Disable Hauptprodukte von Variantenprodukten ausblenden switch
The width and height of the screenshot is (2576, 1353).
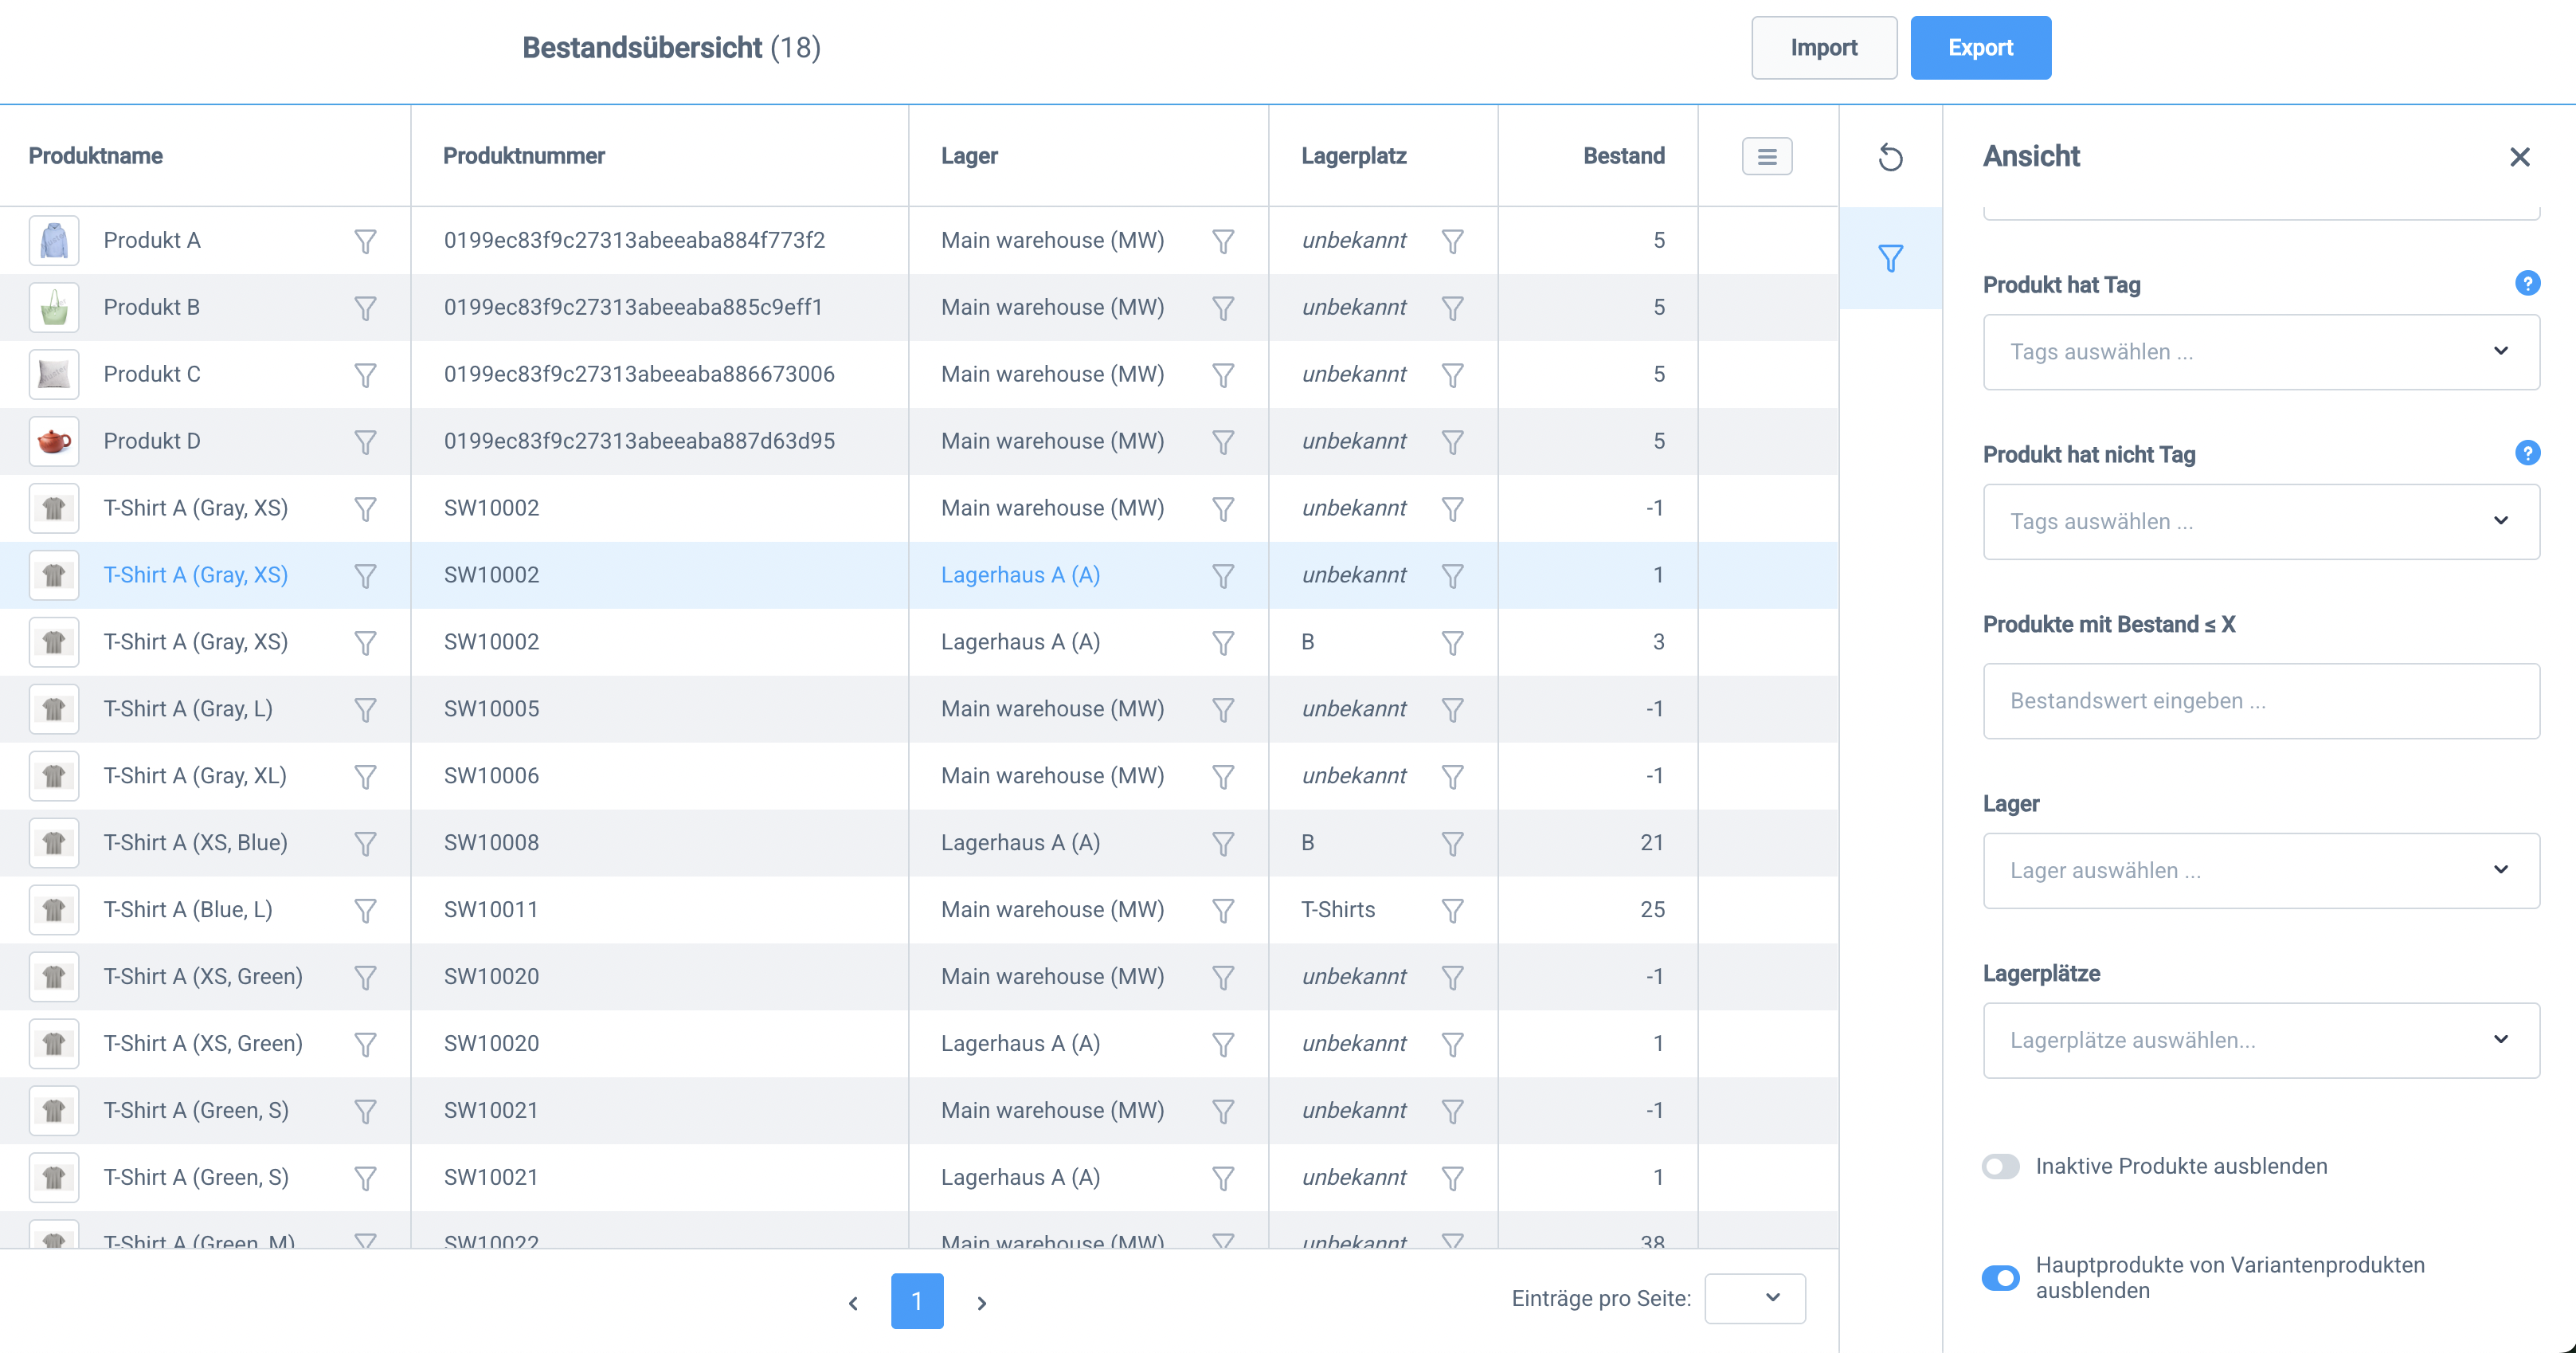coord(2001,1277)
